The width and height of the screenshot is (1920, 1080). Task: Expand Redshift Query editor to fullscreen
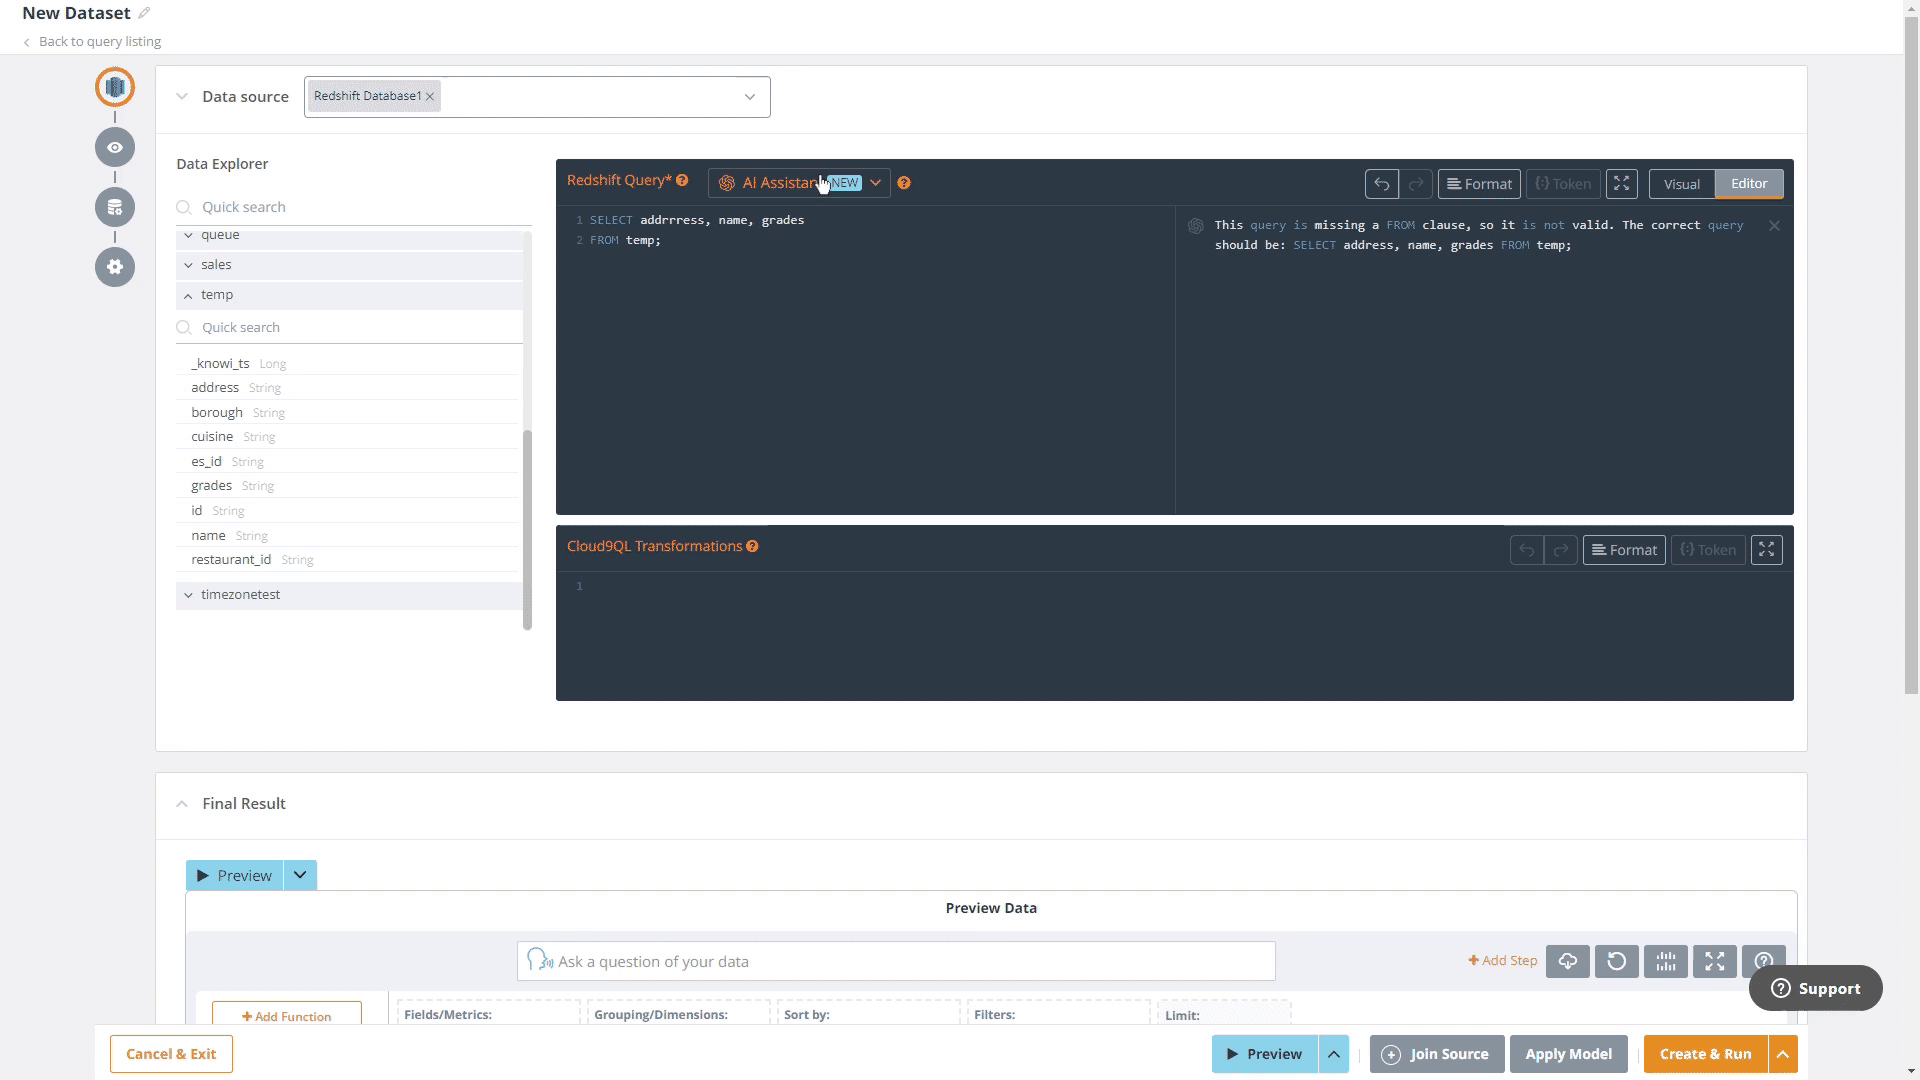(x=1621, y=184)
